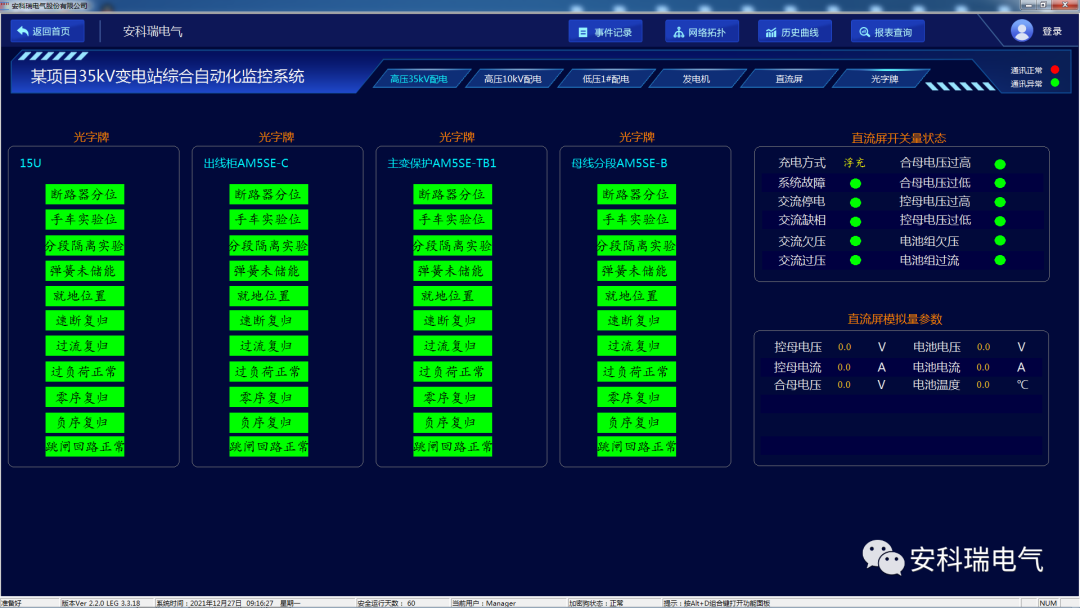Click 断路器分位 tile in 15U panel
This screenshot has width=1080, height=608.
(x=85, y=194)
